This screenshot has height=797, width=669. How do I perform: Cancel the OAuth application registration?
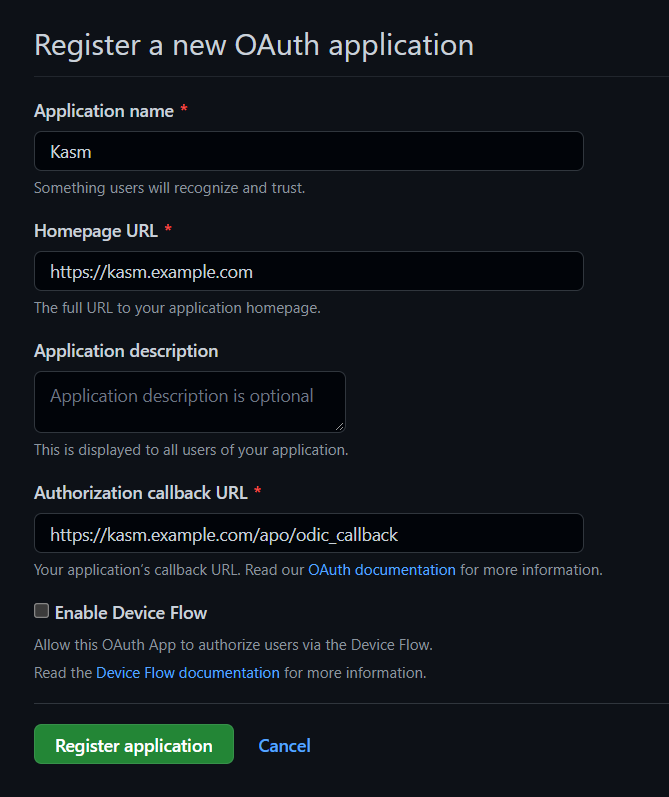pos(284,745)
